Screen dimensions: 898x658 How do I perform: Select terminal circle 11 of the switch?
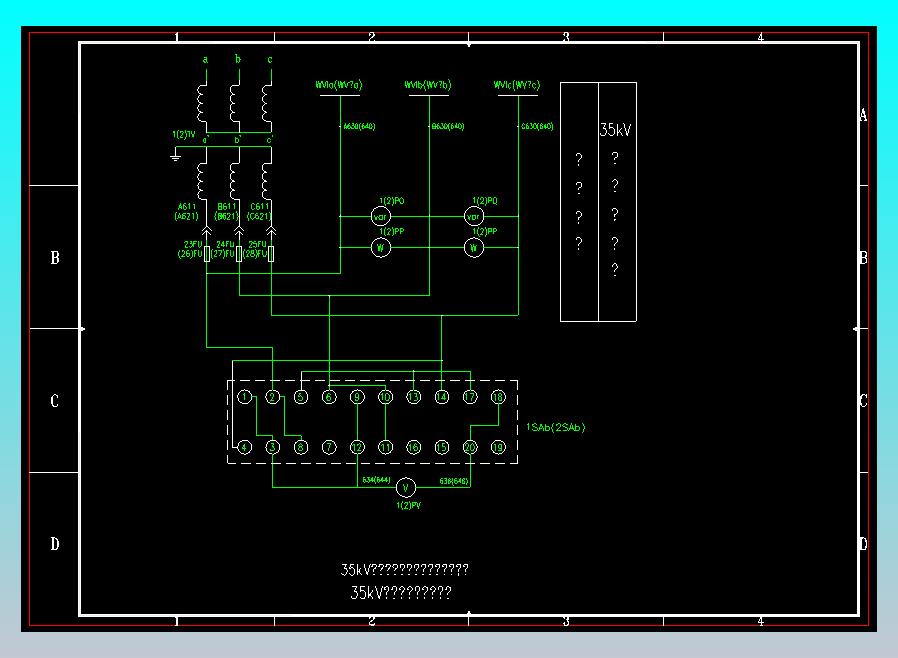(x=385, y=447)
